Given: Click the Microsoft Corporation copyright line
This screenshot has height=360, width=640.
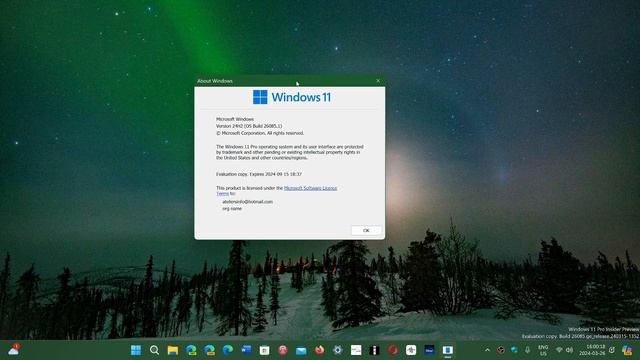Looking at the screenshot, I should pos(260,133).
